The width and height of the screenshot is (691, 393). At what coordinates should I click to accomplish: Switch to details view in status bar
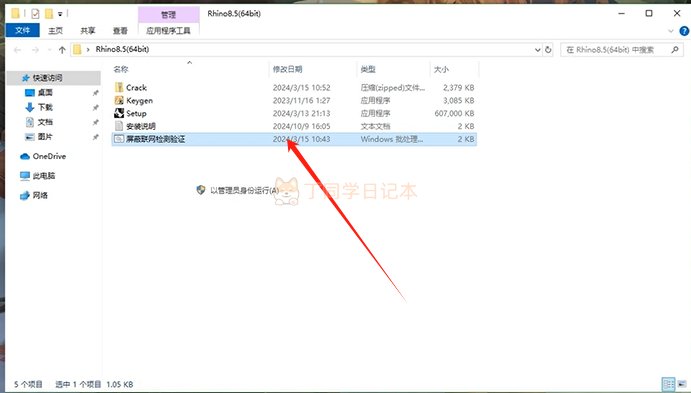click(x=669, y=384)
